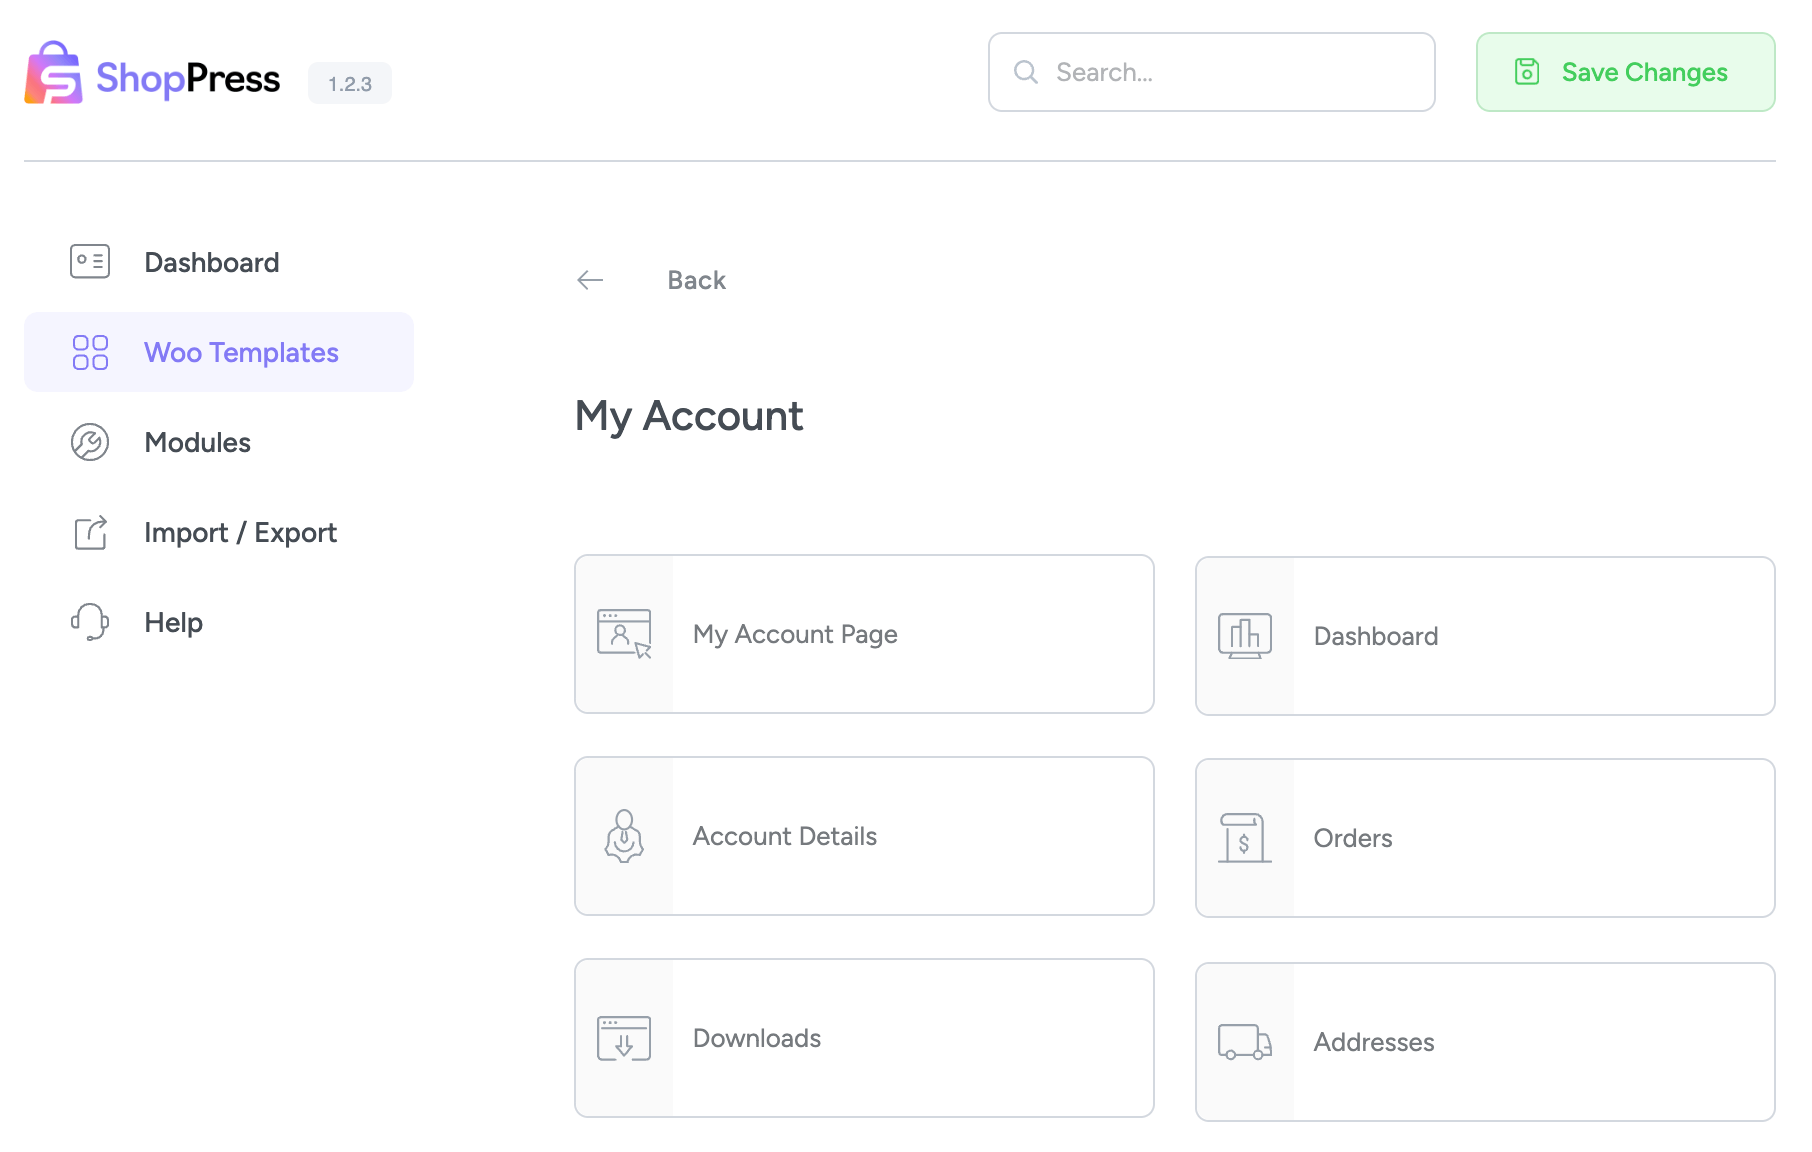The image size is (1812, 1152).
Task: Click the Addresses truck icon
Action: tap(1243, 1041)
